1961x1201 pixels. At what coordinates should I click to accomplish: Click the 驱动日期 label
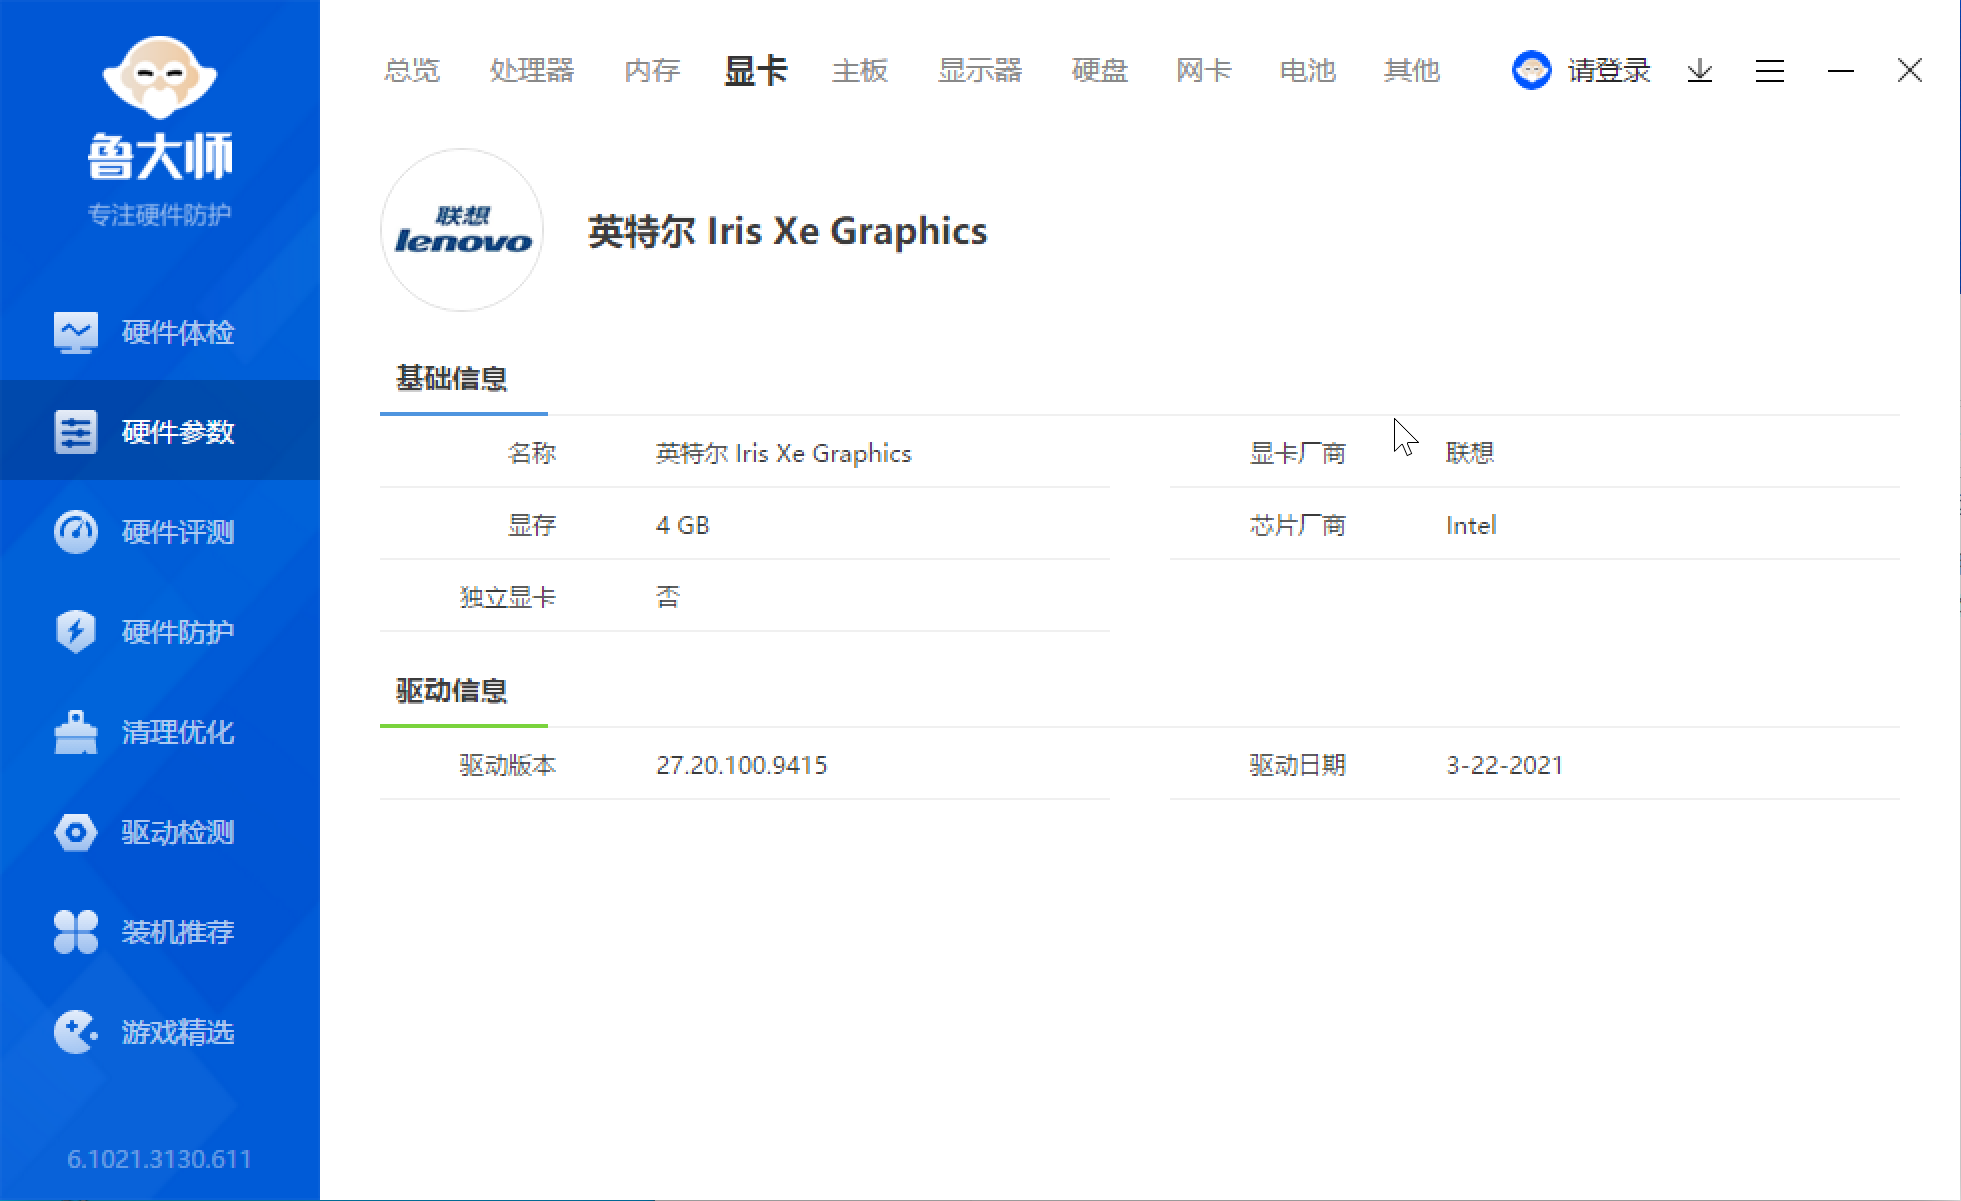[x=1298, y=765]
